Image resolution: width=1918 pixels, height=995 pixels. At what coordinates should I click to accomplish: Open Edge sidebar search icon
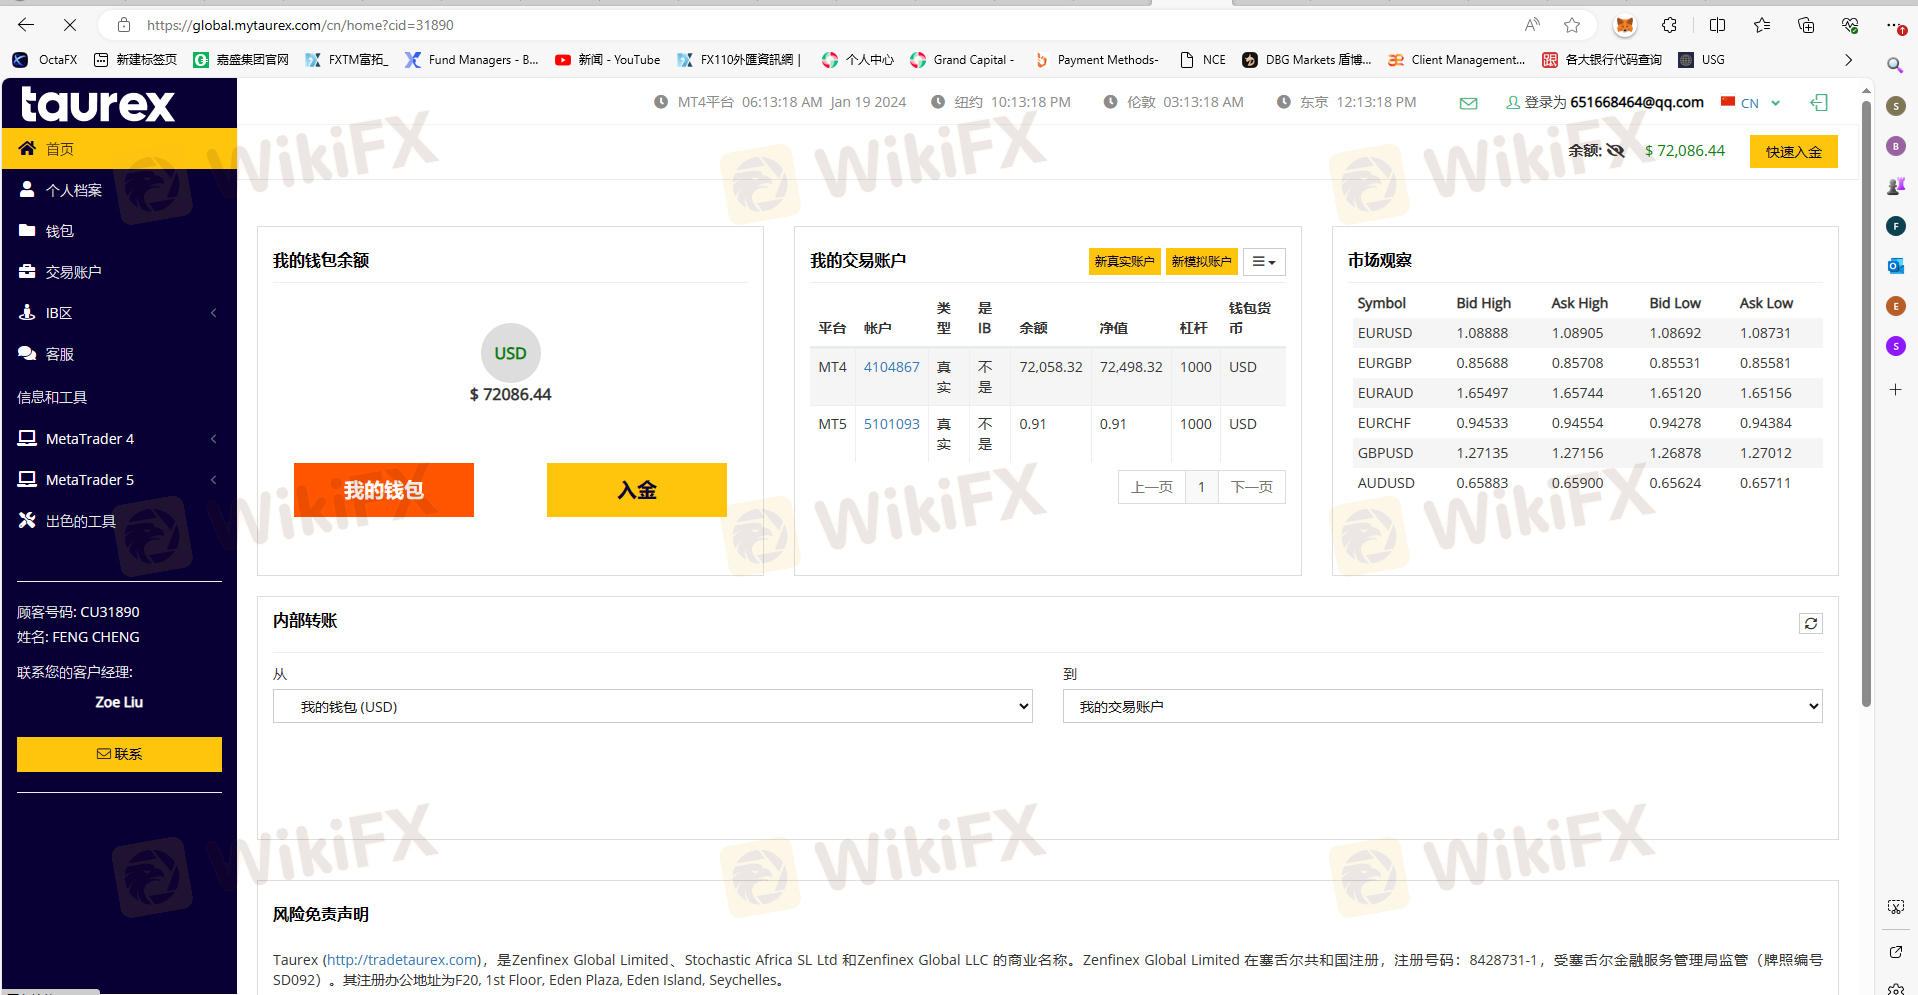pyautogui.click(x=1895, y=65)
